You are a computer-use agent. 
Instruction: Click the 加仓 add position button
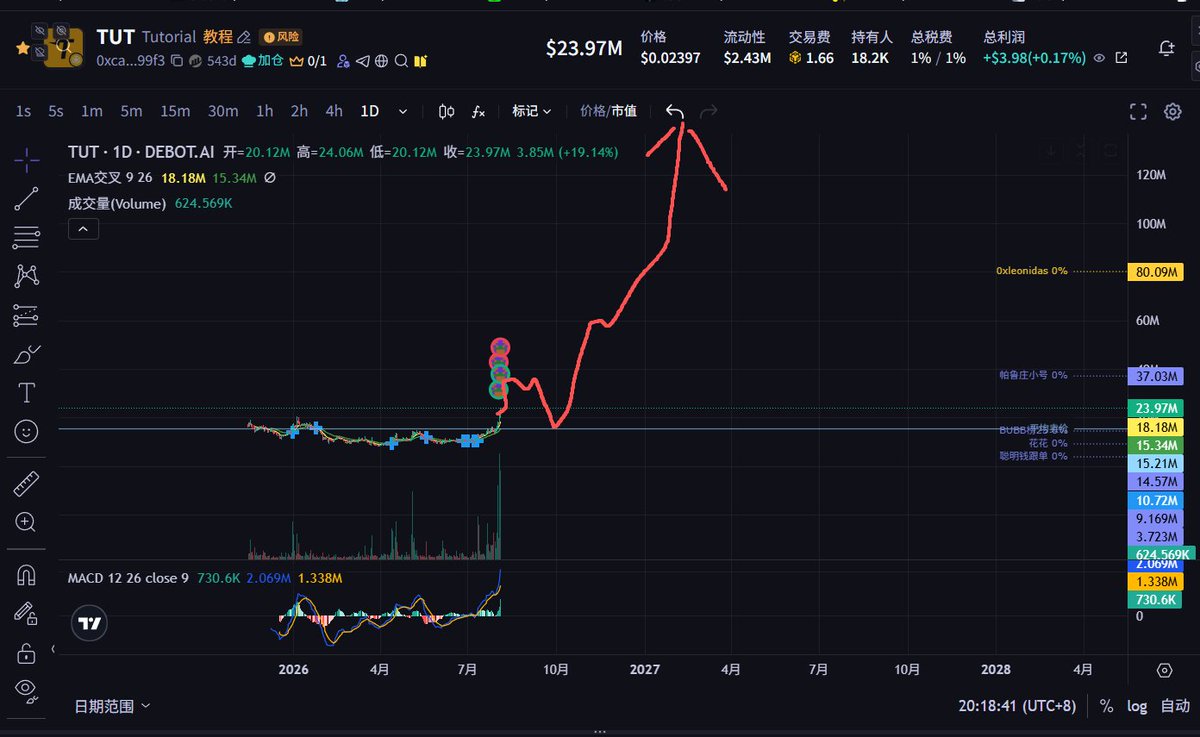(262, 61)
